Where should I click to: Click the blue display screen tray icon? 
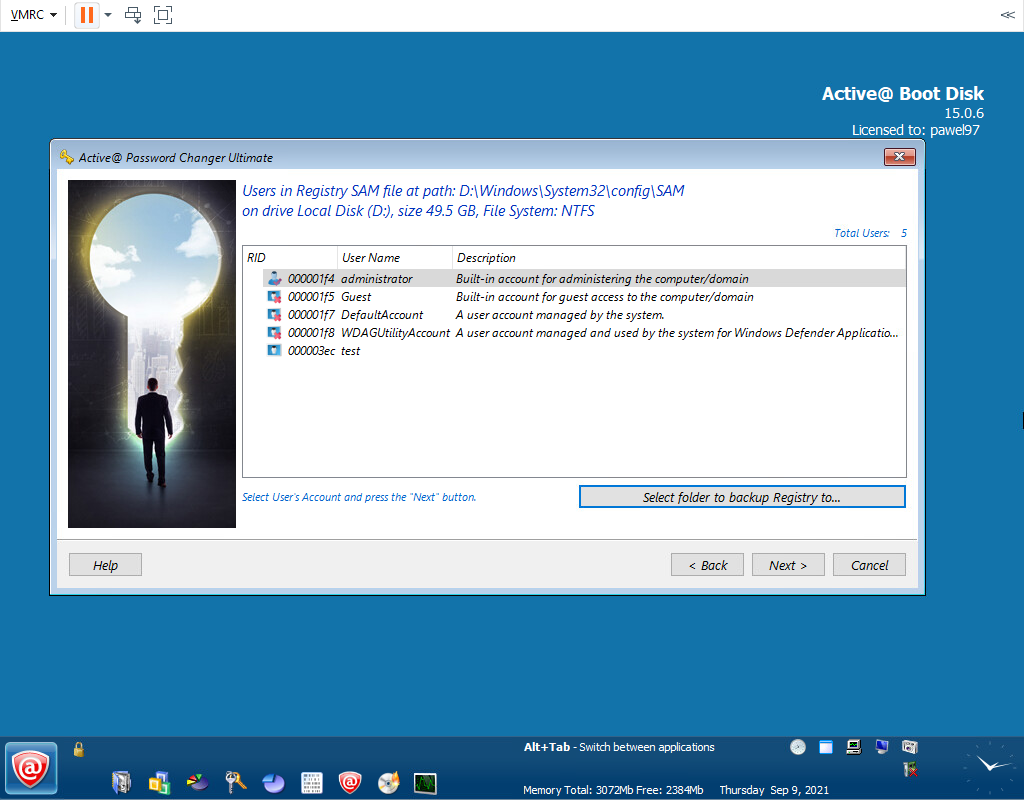(x=882, y=747)
